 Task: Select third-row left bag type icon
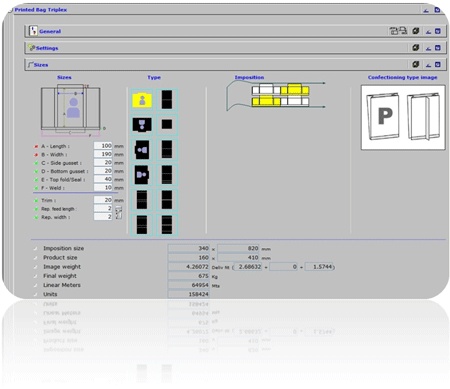point(142,150)
